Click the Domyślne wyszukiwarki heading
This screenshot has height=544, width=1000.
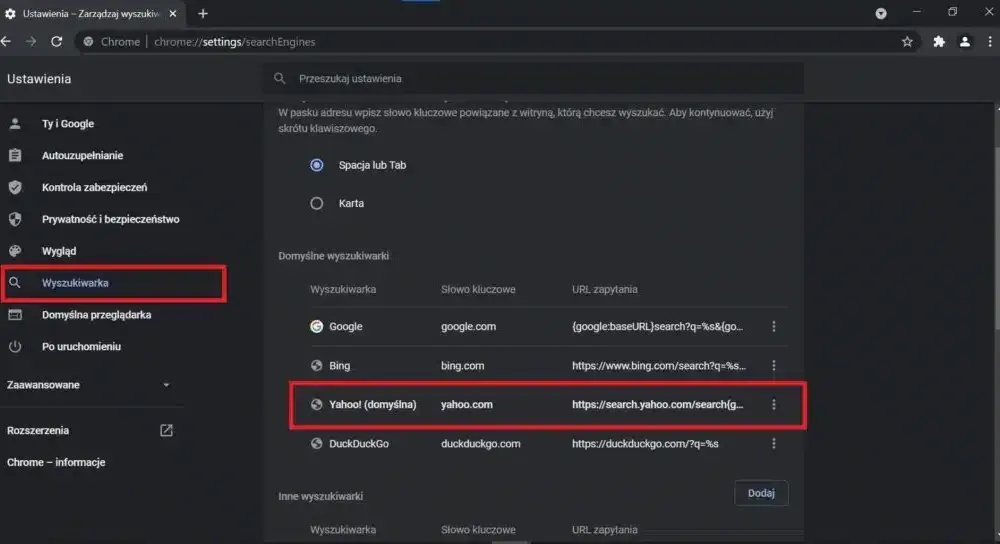pyautogui.click(x=334, y=256)
